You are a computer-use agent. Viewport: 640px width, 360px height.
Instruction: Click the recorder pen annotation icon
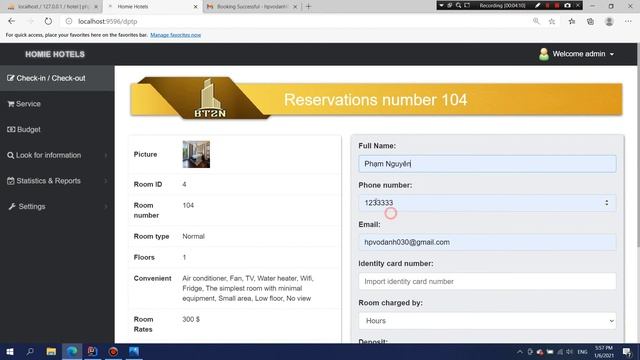pyautogui.click(x=538, y=5)
